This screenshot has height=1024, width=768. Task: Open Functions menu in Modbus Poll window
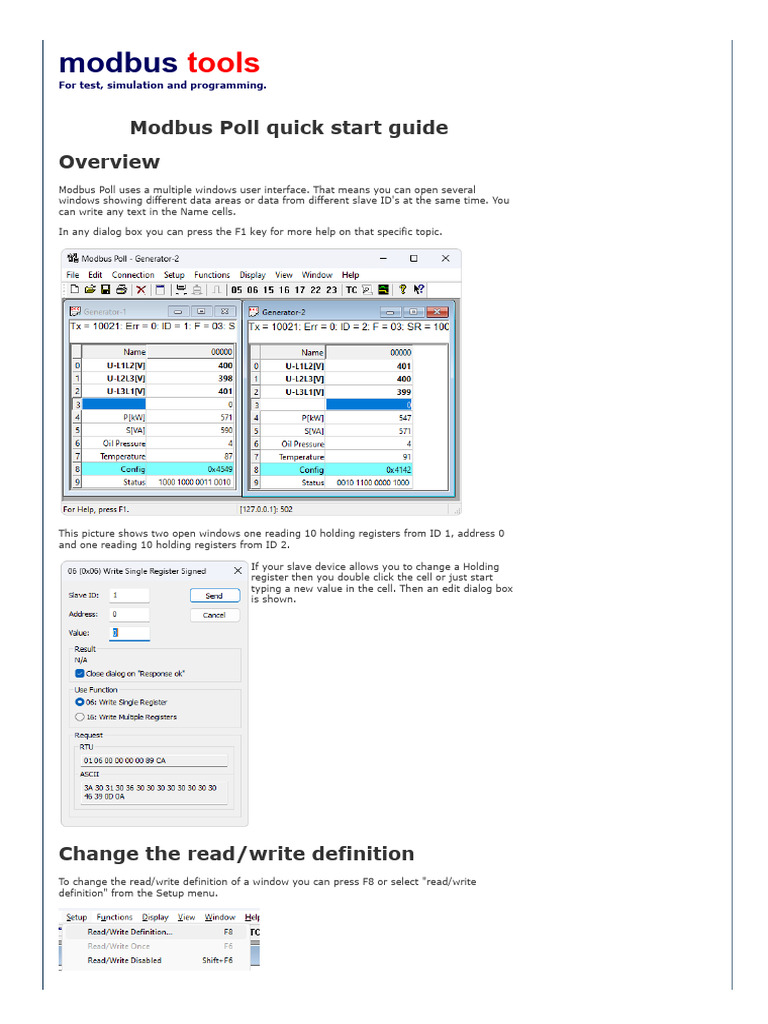(x=212, y=275)
